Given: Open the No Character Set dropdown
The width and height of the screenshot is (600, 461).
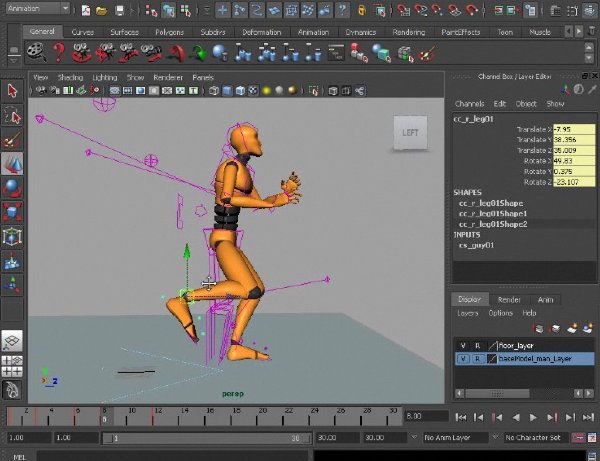Looking at the screenshot, I should (x=534, y=437).
